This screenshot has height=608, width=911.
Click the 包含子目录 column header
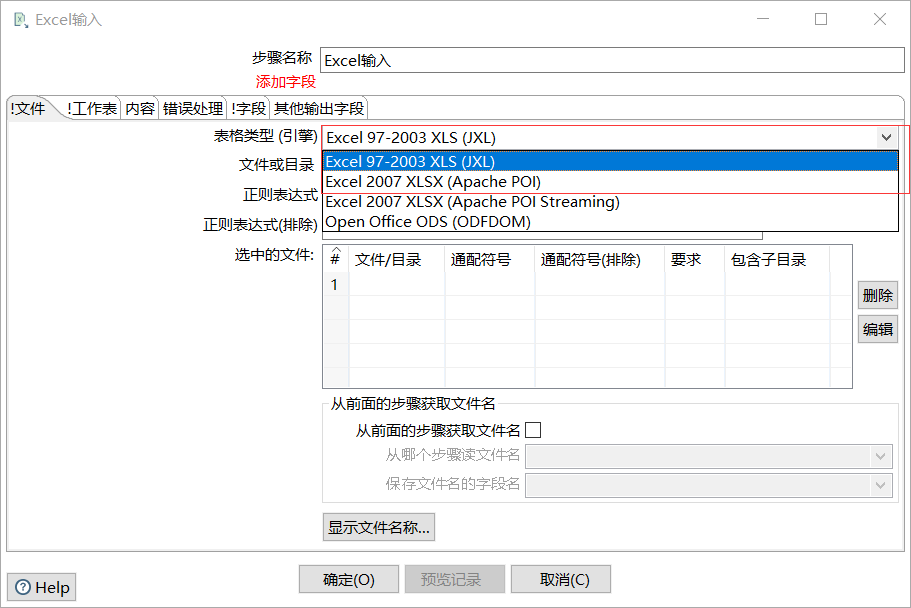(x=777, y=259)
